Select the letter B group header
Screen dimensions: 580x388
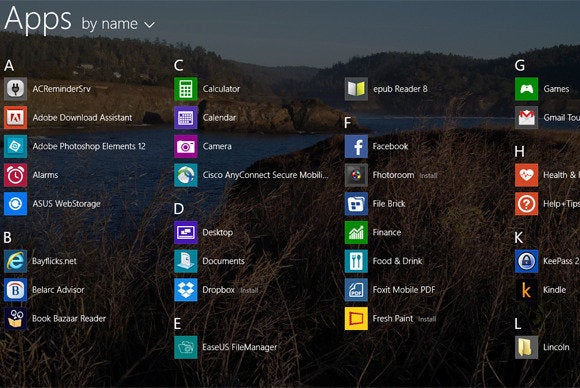(7, 237)
